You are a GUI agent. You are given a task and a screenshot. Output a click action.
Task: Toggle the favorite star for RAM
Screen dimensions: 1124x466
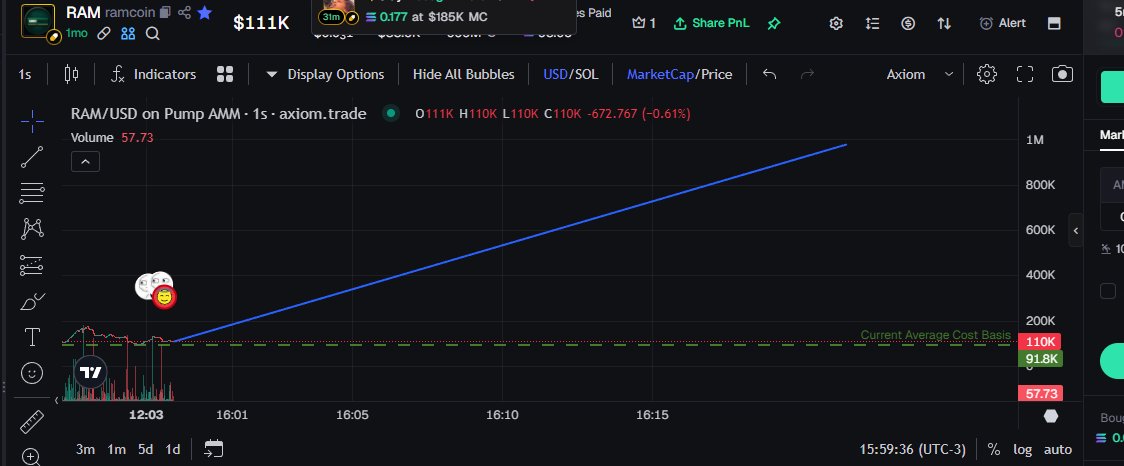pyautogui.click(x=205, y=11)
